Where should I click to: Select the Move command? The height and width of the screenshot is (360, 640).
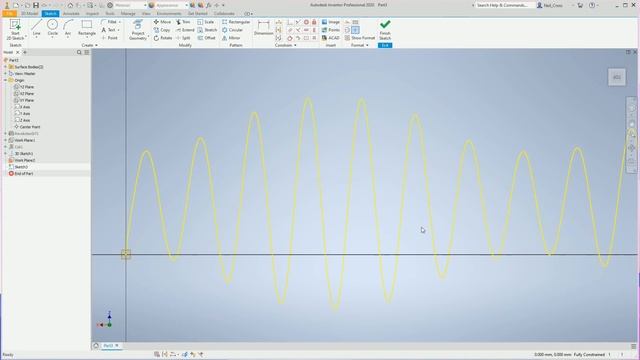pos(162,22)
